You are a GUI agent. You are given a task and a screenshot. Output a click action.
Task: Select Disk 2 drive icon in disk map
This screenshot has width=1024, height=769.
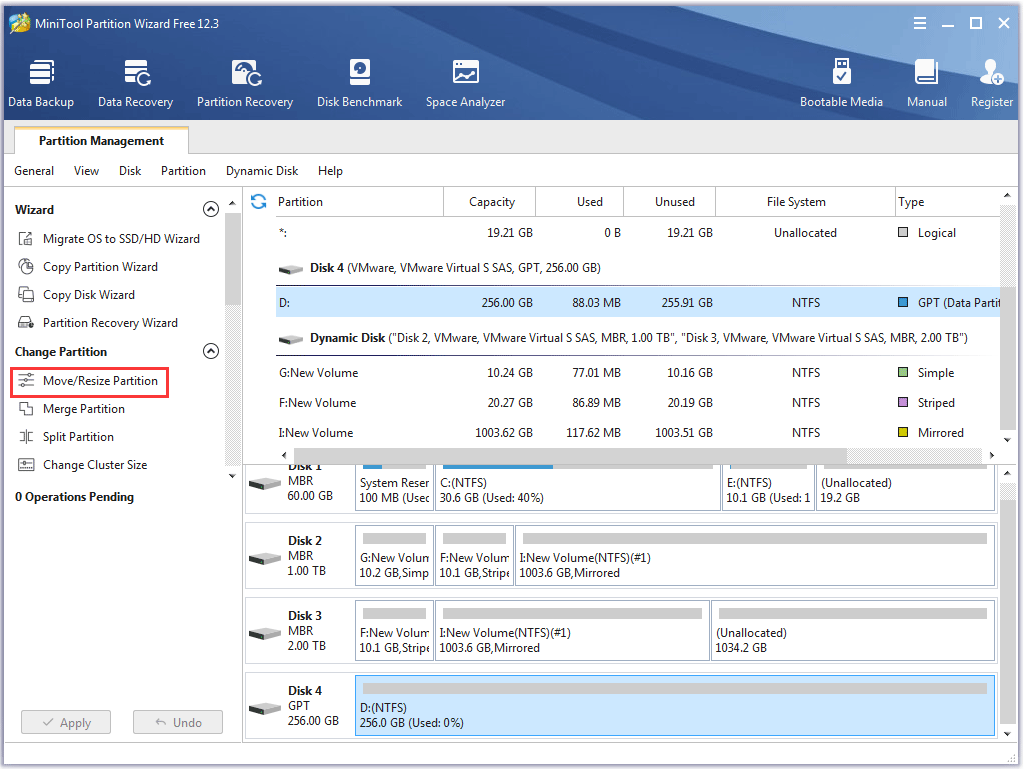click(x=265, y=558)
